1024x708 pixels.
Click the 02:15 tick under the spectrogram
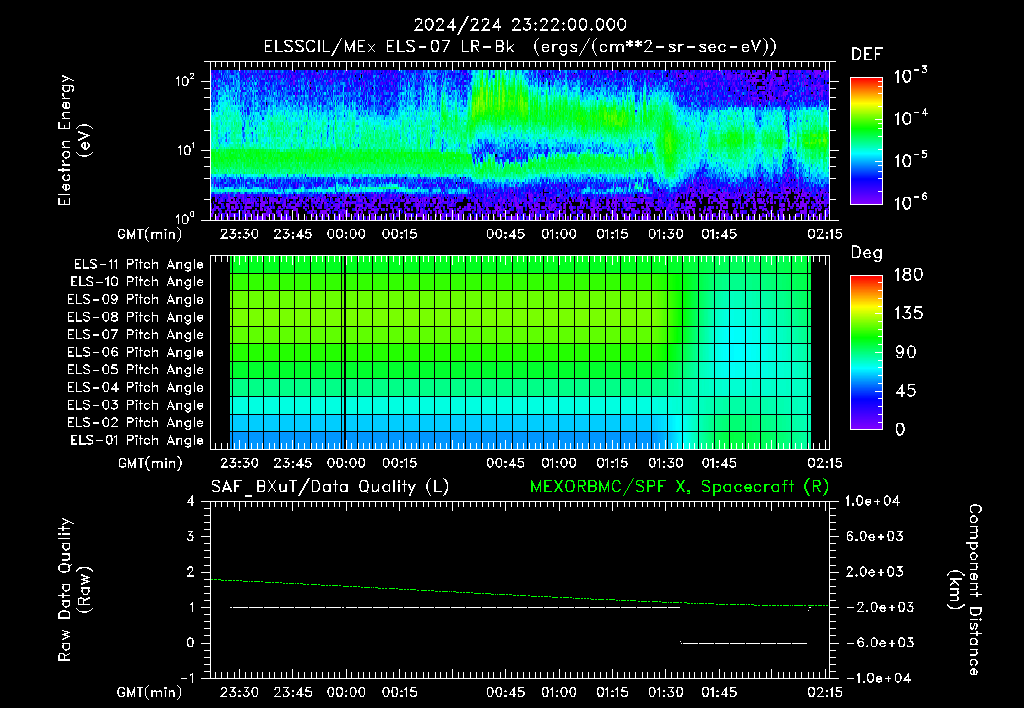824,234
